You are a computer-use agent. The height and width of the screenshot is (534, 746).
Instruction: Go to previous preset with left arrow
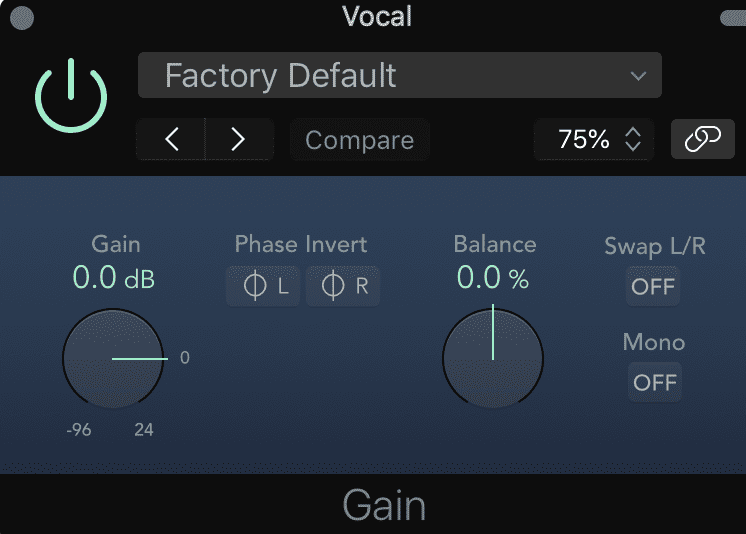(172, 140)
